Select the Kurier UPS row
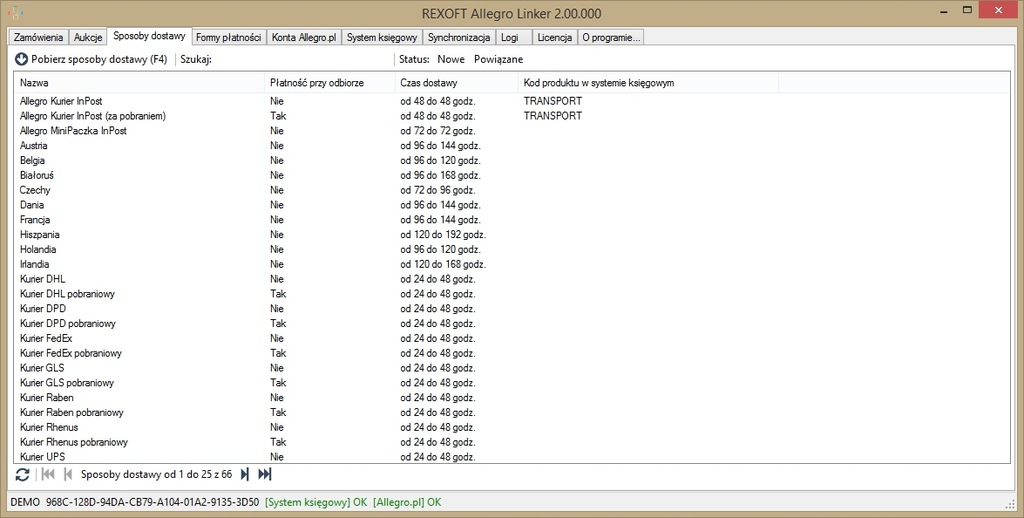The width and height of the screenshot is (1024, 518). pyautogui.click(x=512, y=457)
